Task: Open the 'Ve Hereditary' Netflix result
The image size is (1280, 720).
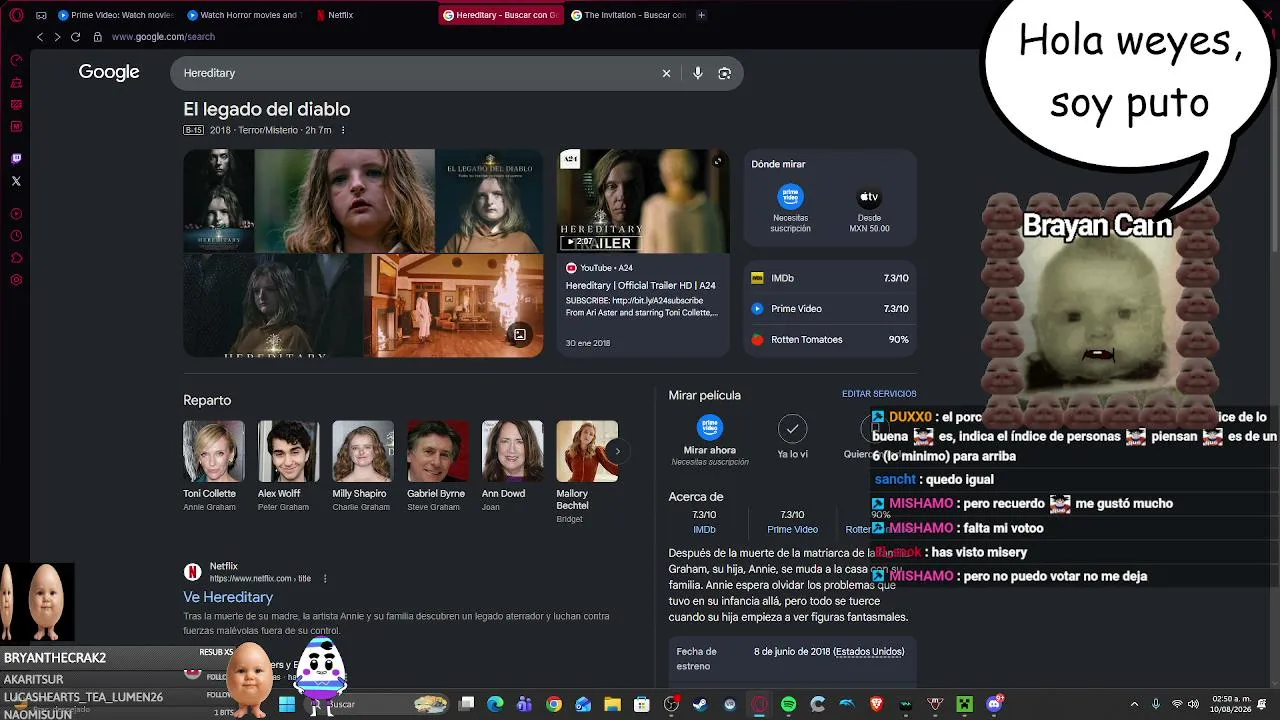Action: click(x=228, y=597)
